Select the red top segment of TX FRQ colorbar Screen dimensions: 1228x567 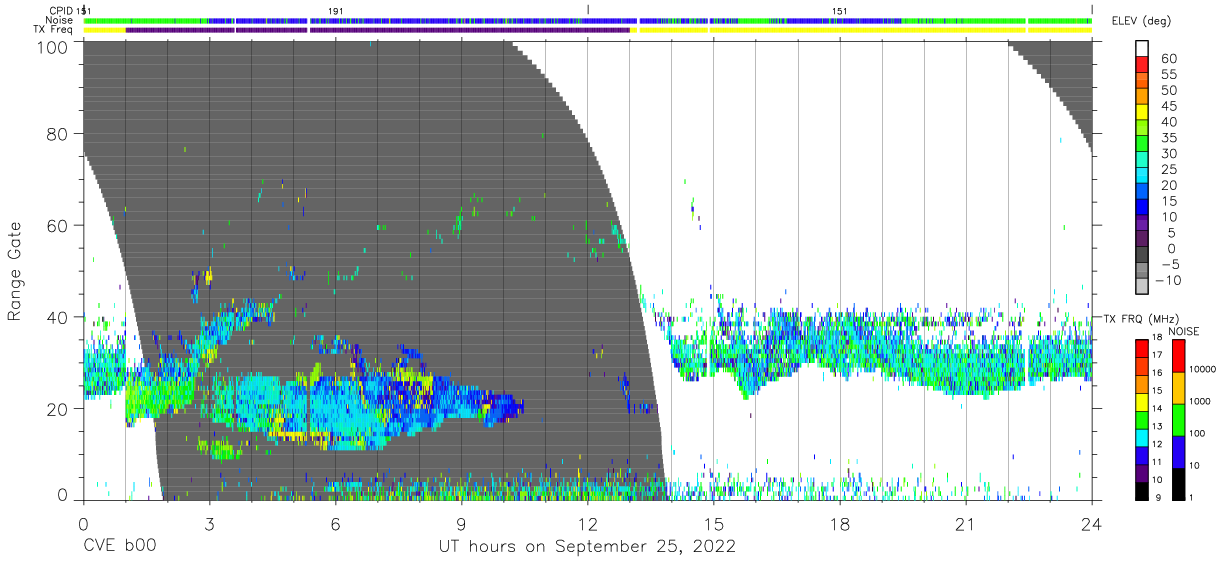[1141, 348]
